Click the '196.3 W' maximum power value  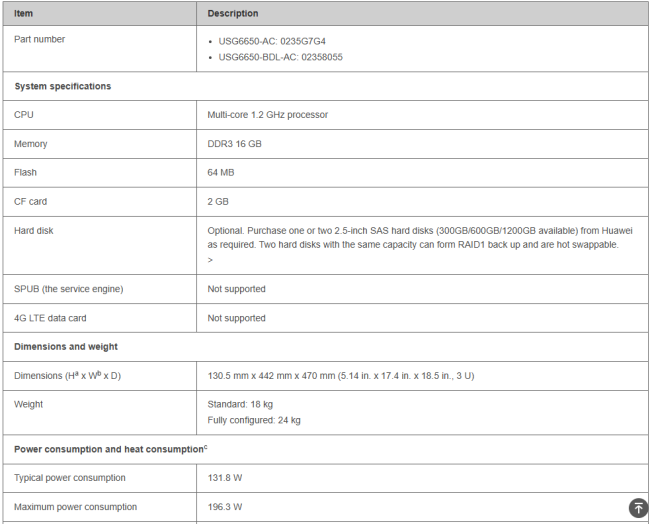click(x=225, y=507)
